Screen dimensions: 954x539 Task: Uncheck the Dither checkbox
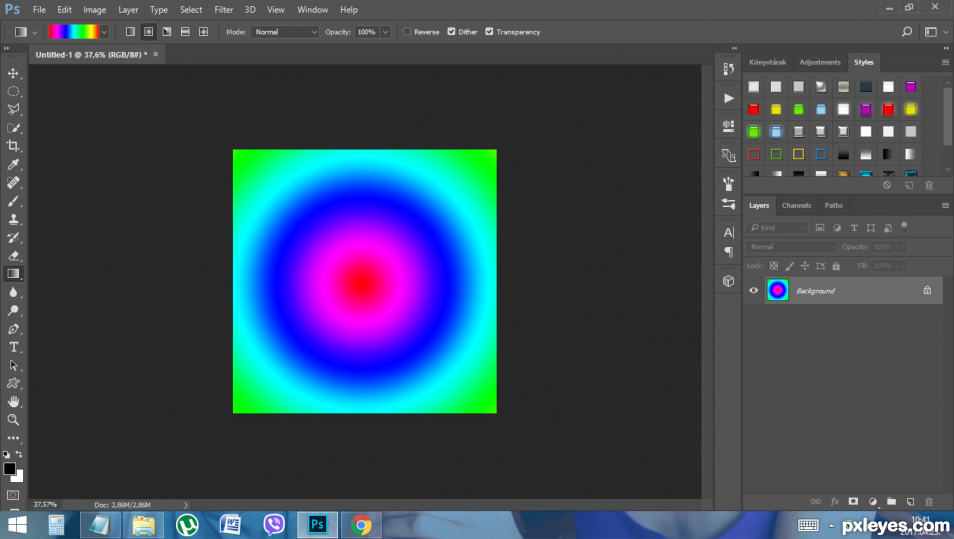point(451,32)
